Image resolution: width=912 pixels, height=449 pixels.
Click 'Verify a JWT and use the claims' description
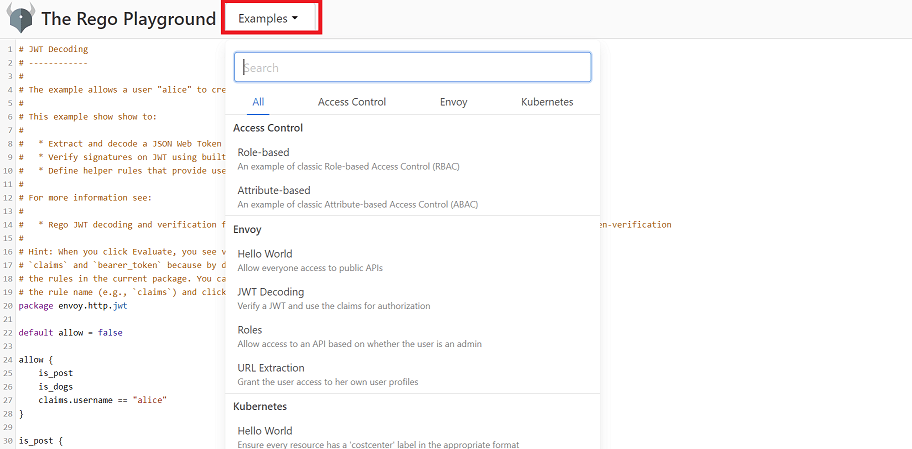pos(334,306)
